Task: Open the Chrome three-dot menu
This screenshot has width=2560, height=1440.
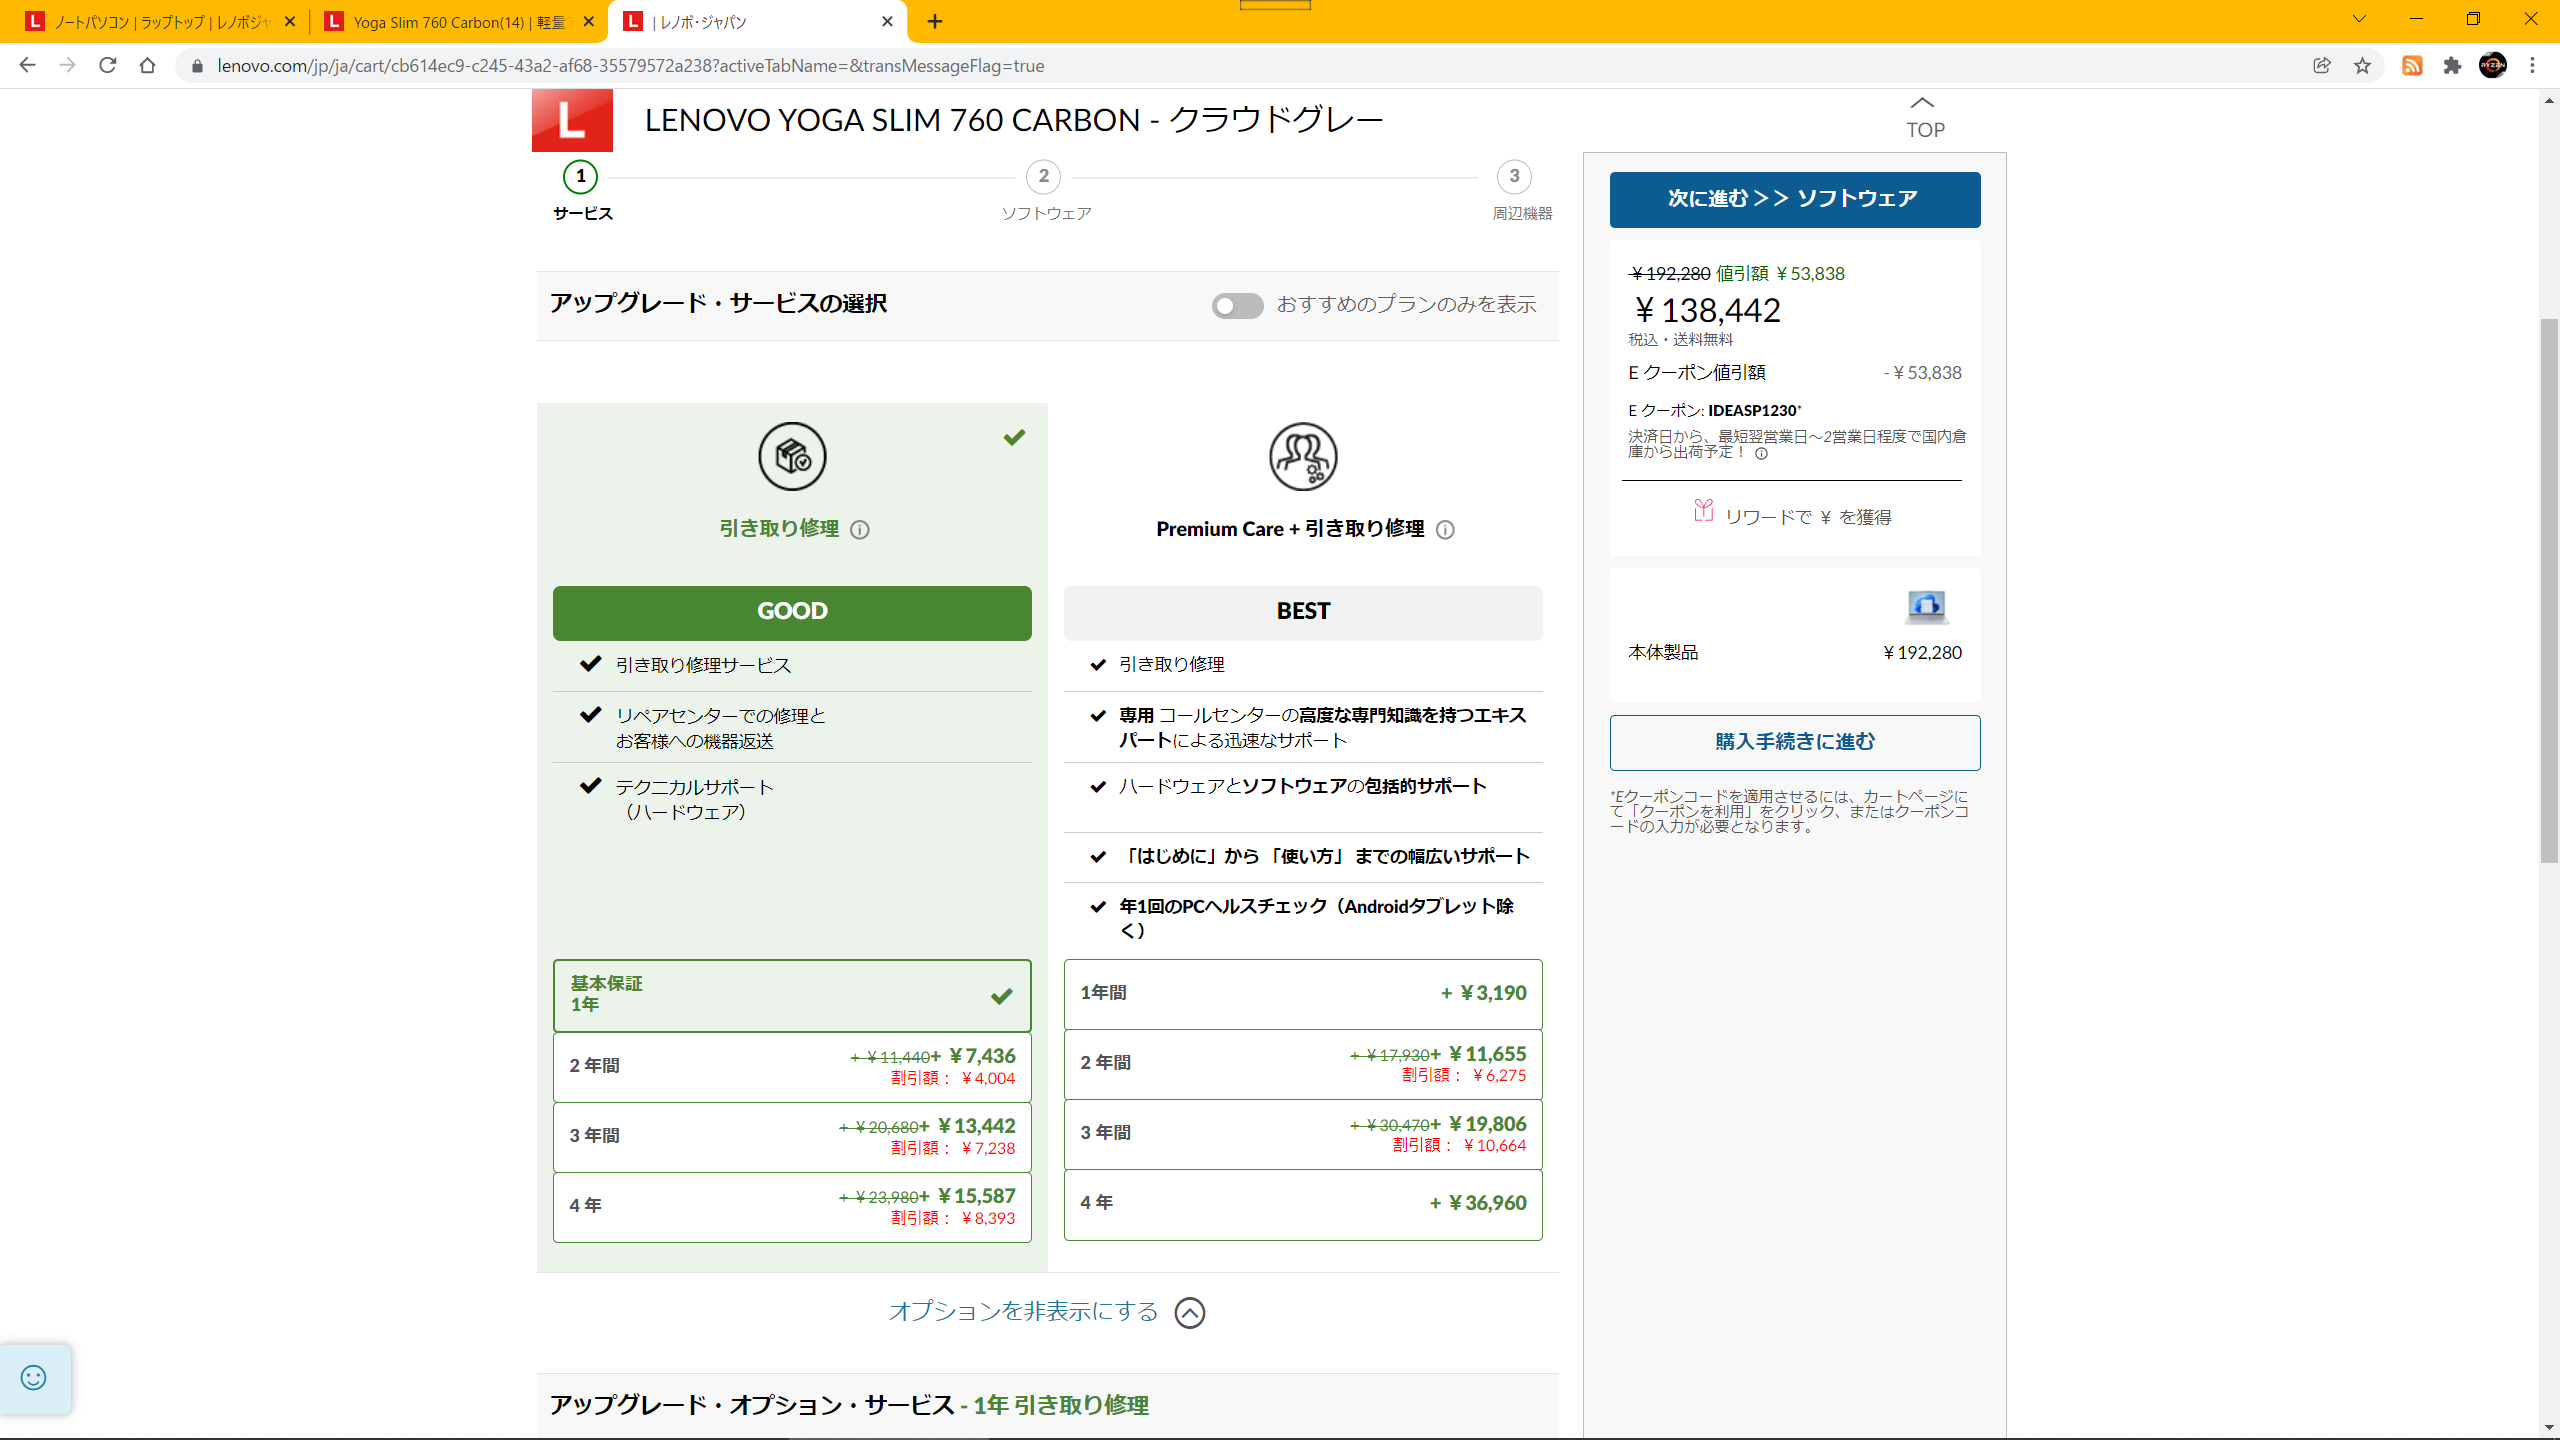Action: pos(2532,65)
